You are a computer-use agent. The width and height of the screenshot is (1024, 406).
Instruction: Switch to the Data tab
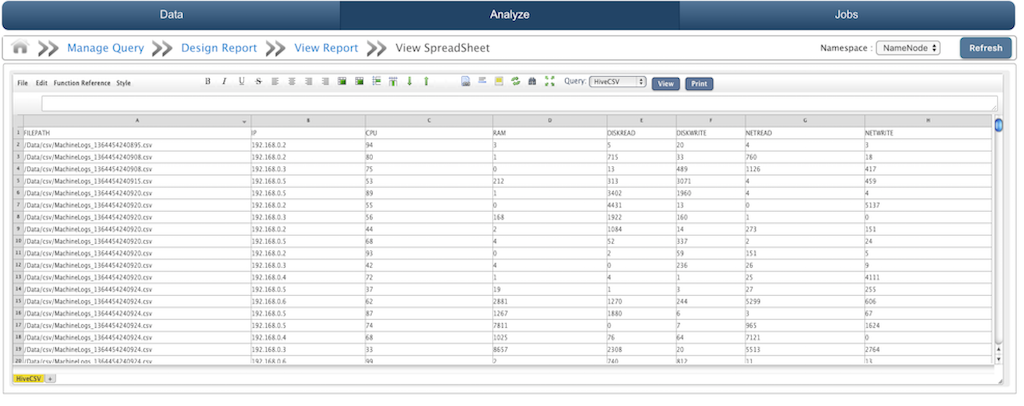(x=171, y=15)
